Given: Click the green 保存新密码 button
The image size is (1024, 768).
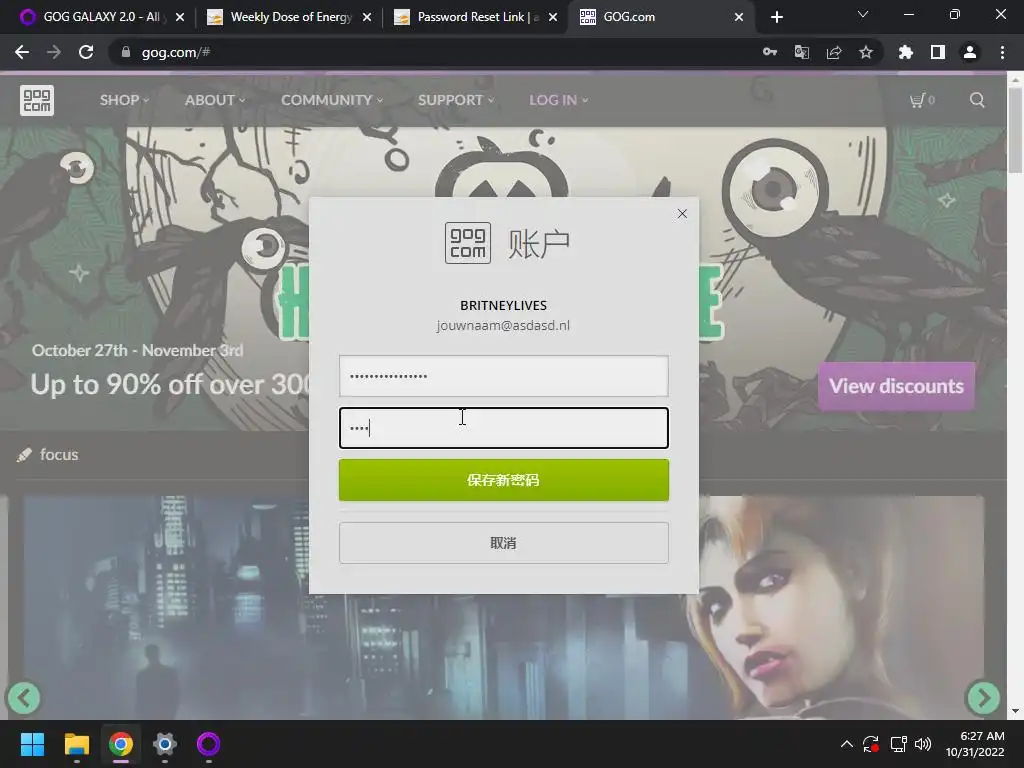Looking at the screenshot, I should [x=504, y=480].
